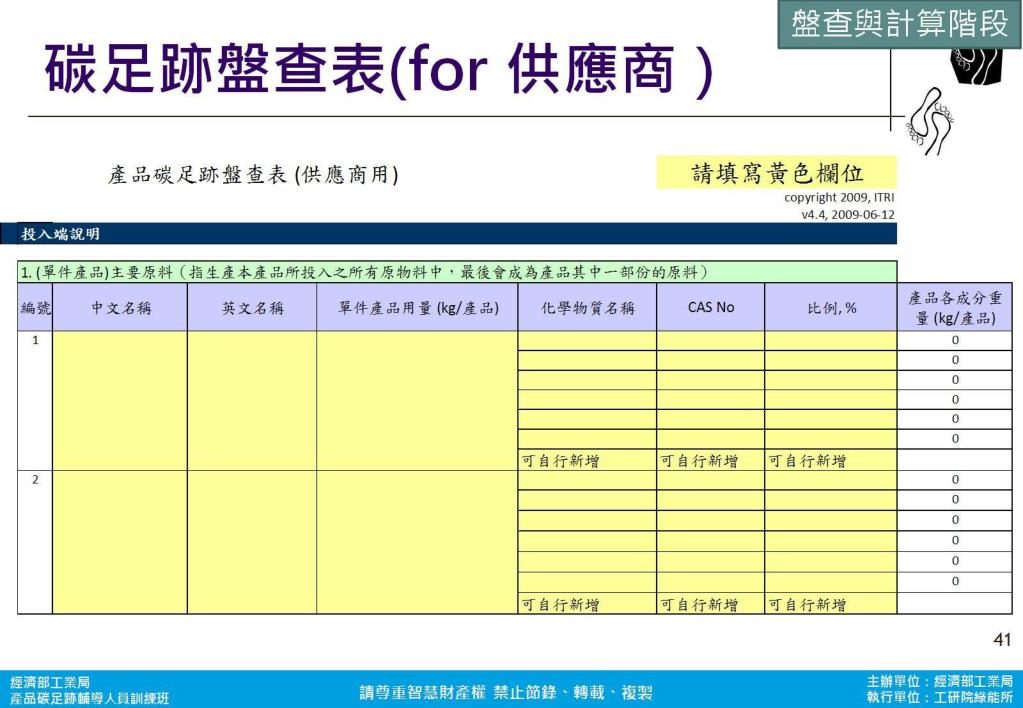Click 可自行新增 under CAS No in row 1
Viewport: 1023px width, 708px height.
tap(699, 461)
